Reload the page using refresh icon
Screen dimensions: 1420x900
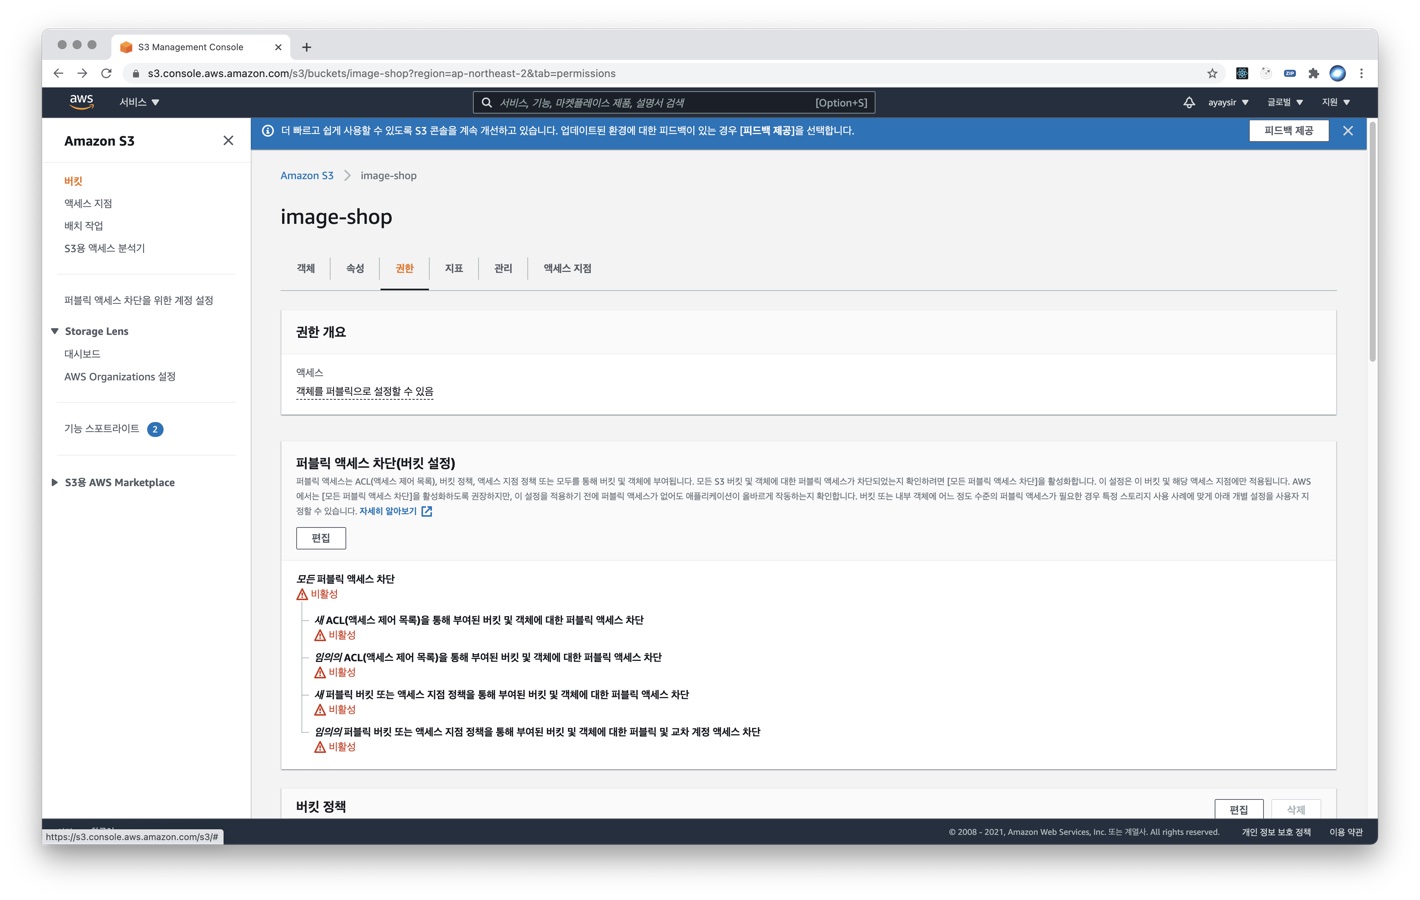[106, 73]
